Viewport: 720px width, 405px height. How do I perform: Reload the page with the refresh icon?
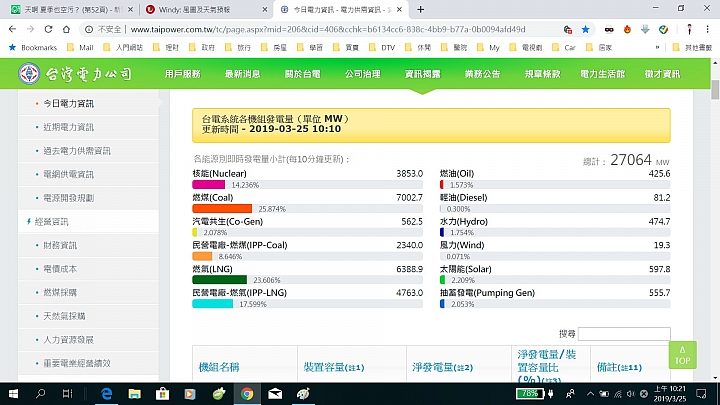coord(48,29)
